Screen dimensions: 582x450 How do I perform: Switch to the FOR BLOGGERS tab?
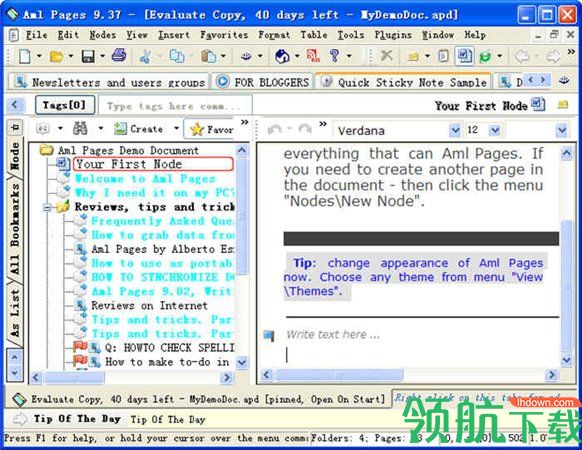pos(263,82)
